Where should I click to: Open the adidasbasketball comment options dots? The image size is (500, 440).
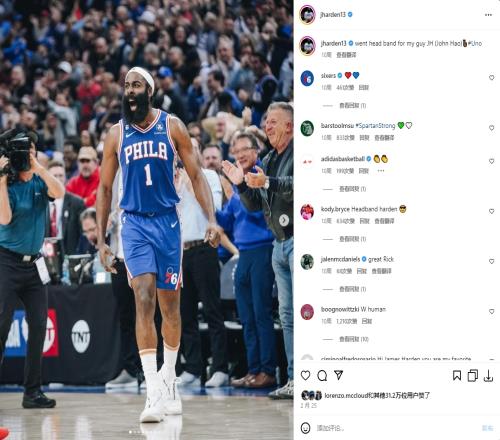pos(381,171)
